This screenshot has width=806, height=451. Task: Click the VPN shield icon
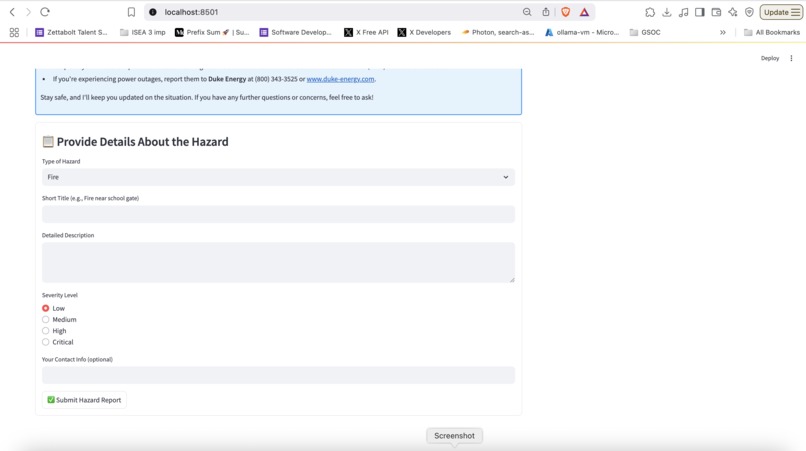tap(749, 12)
